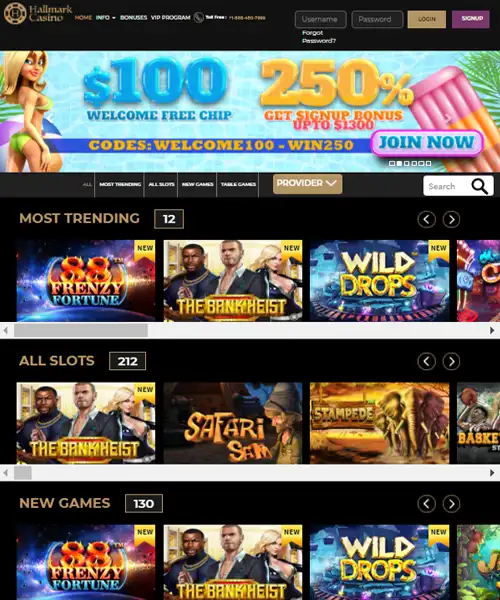Click the SIGNUP button
This screenshot has width=500, height=600.
coord(471,19)
